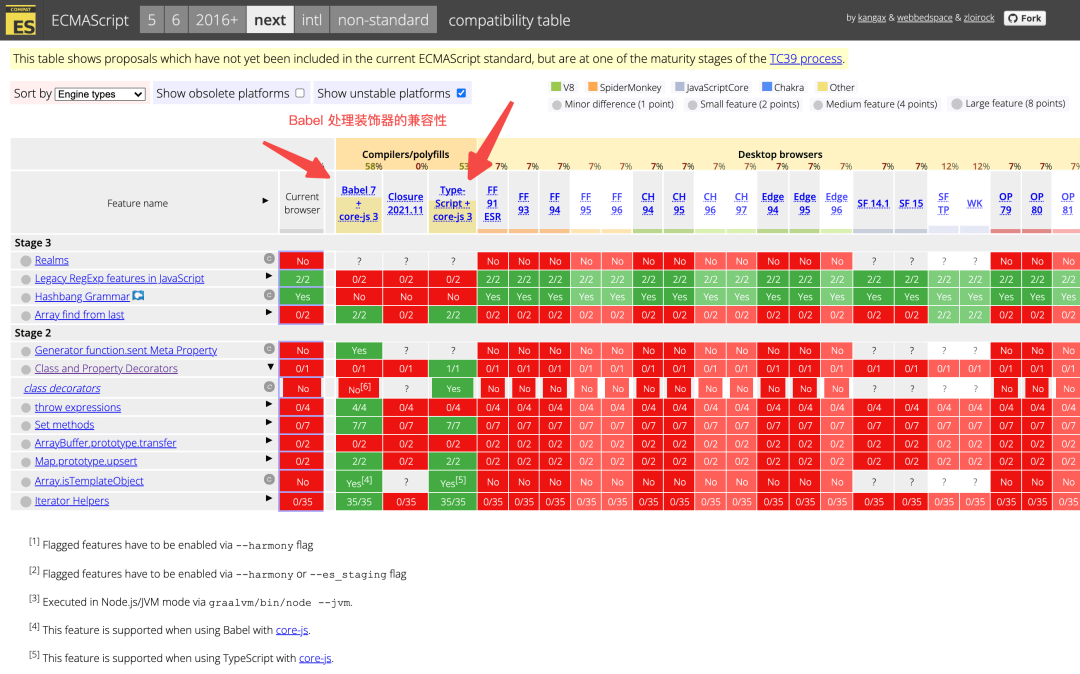Click the Medium feature legend circle

coord(818,105)
